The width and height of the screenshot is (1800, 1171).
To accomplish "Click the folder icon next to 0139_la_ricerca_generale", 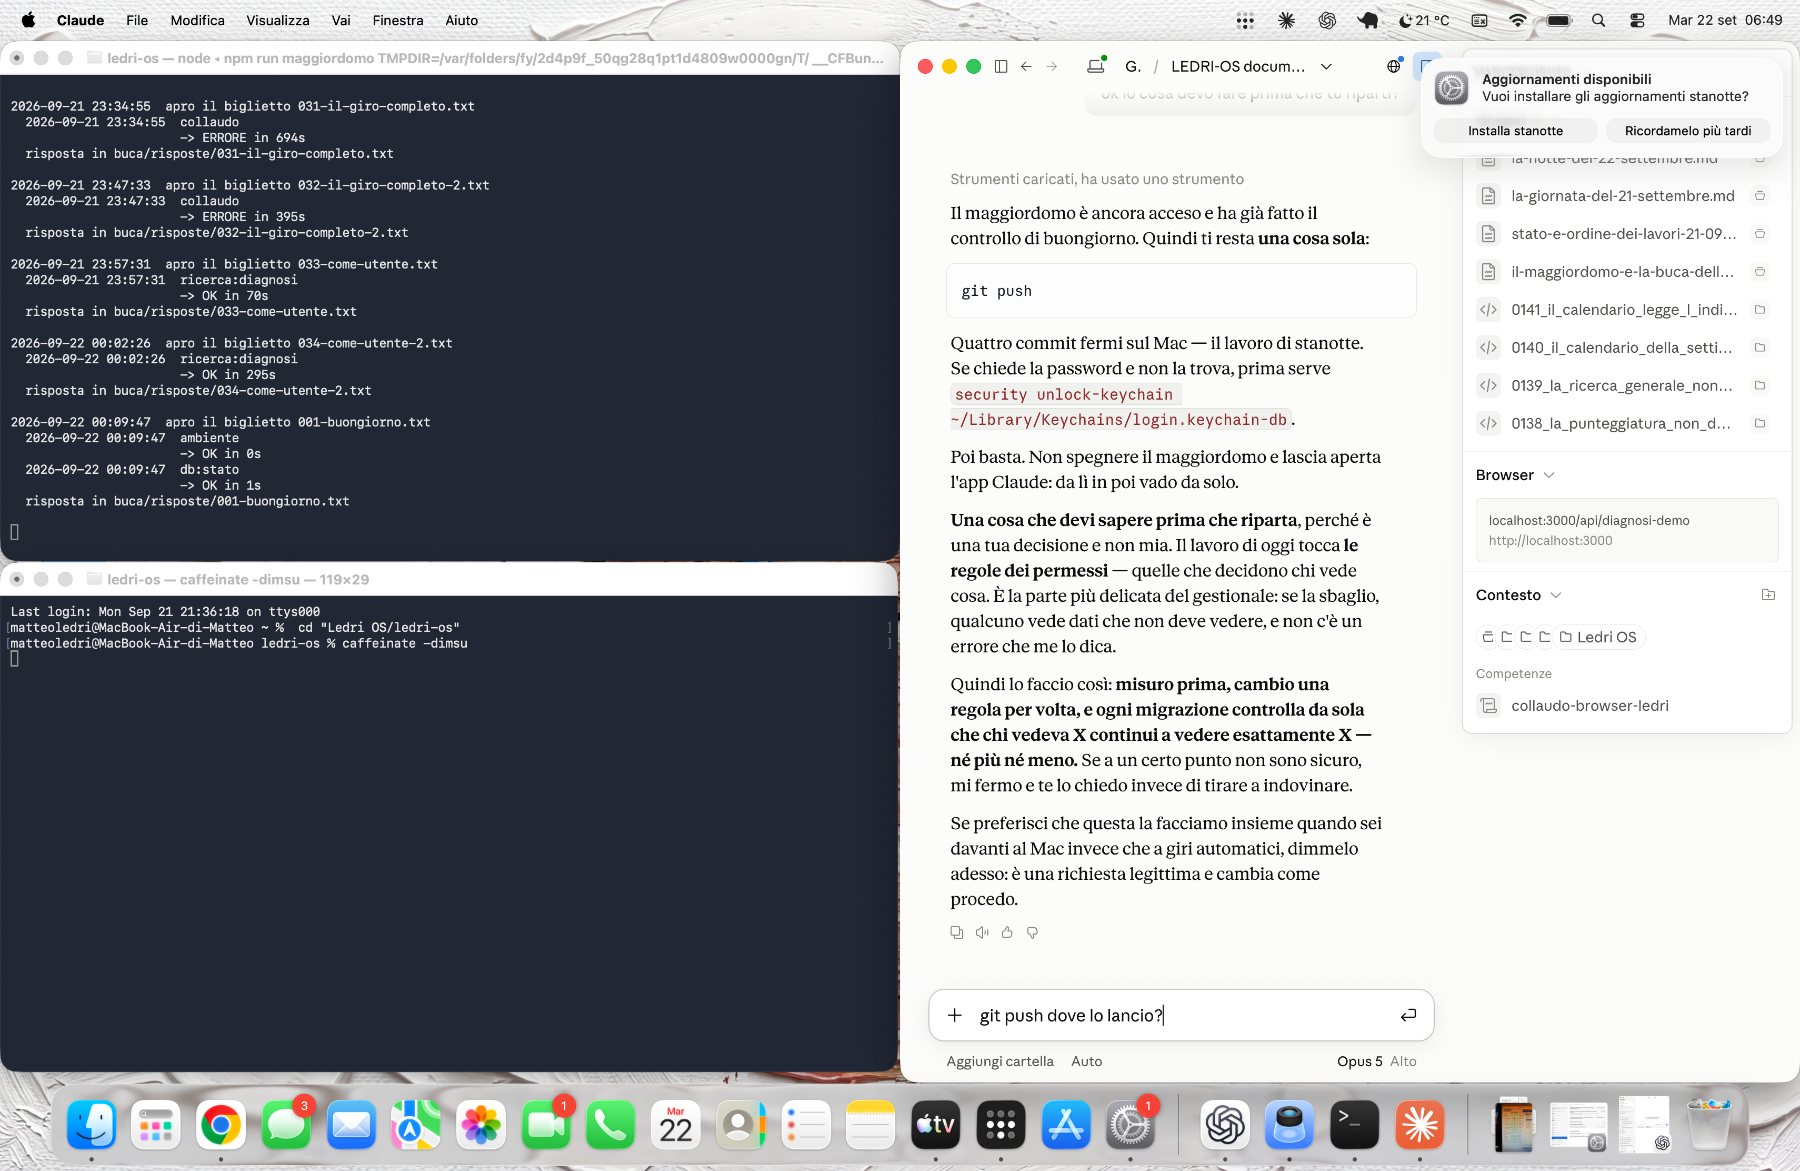I will tap(1760, 386).
